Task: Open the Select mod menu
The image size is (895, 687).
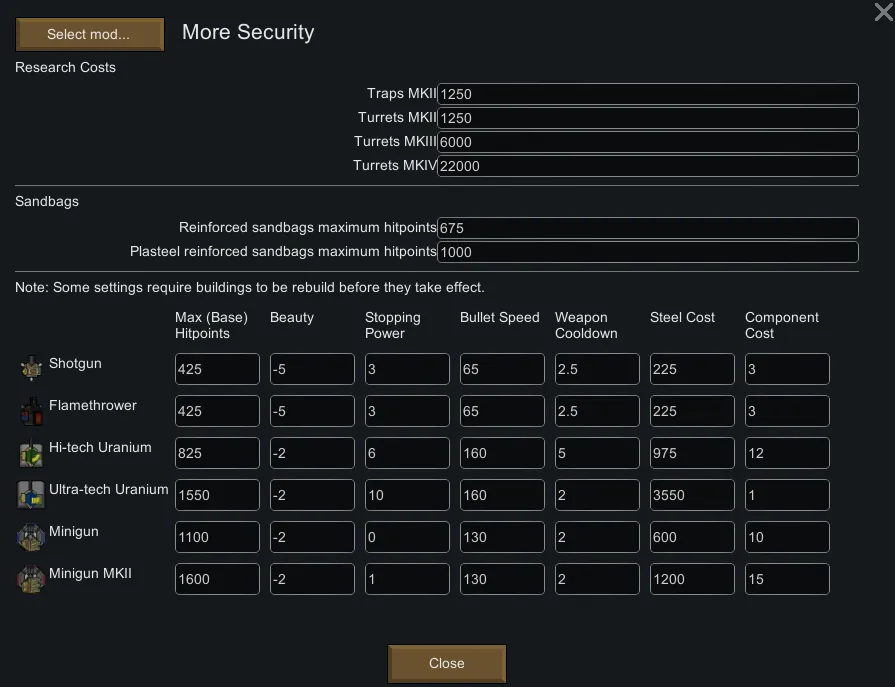Action: (x=89, y=34)
